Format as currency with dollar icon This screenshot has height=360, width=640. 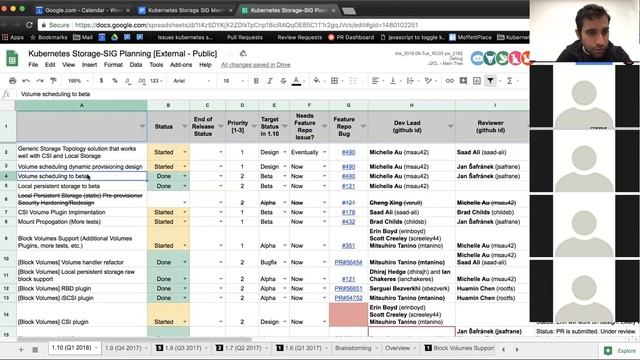click(x=101, y=81)
